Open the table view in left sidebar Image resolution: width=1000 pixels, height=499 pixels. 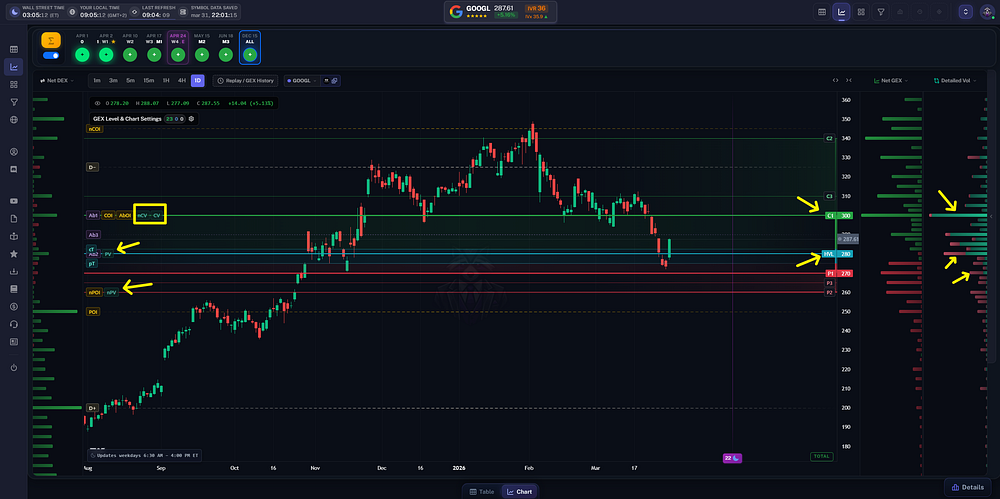[14, 49]
